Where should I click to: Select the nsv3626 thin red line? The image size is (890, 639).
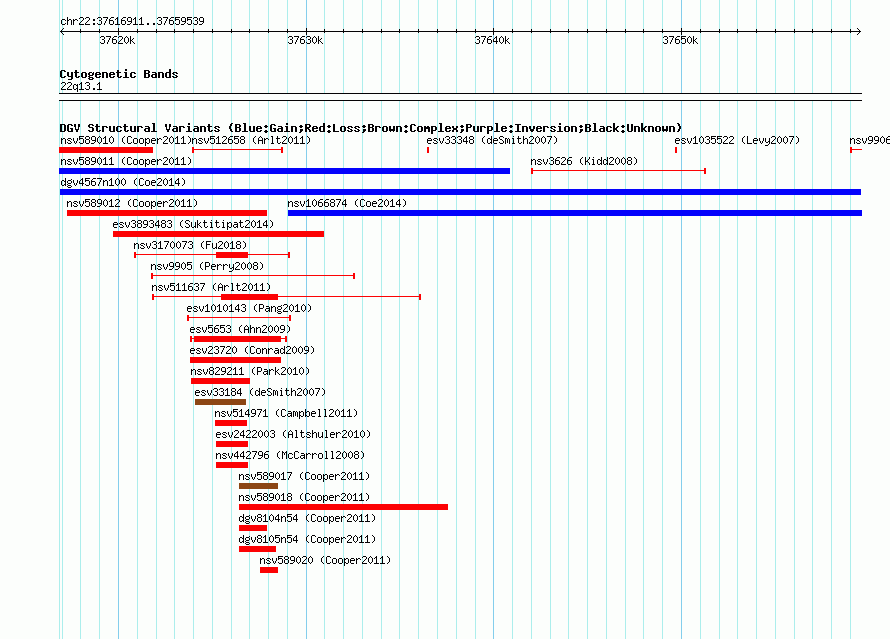point(618,171)
